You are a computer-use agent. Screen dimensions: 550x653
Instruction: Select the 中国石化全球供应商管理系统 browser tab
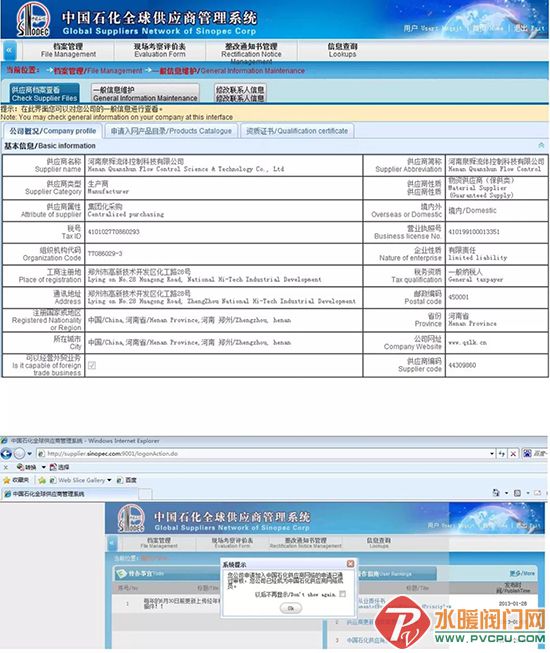pyautogui.click(x=70, y=494)
